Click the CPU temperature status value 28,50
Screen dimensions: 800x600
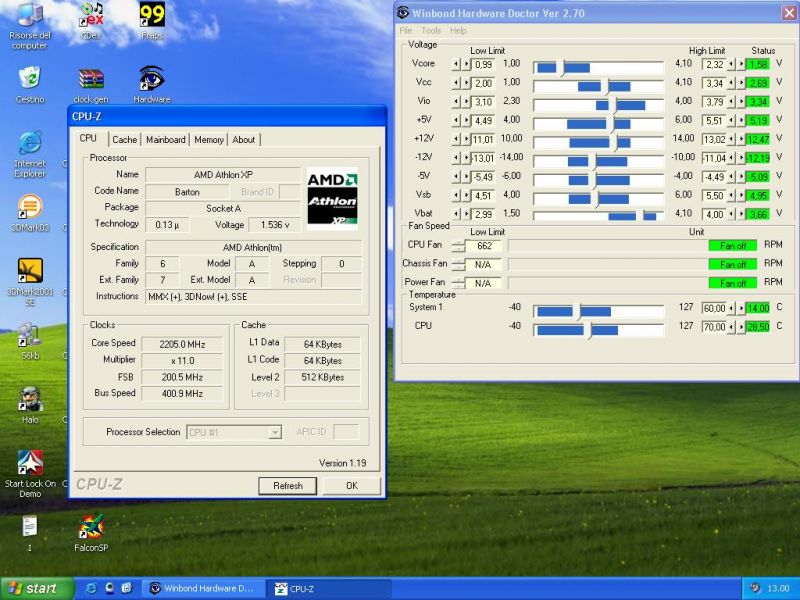tap(758, 327)
